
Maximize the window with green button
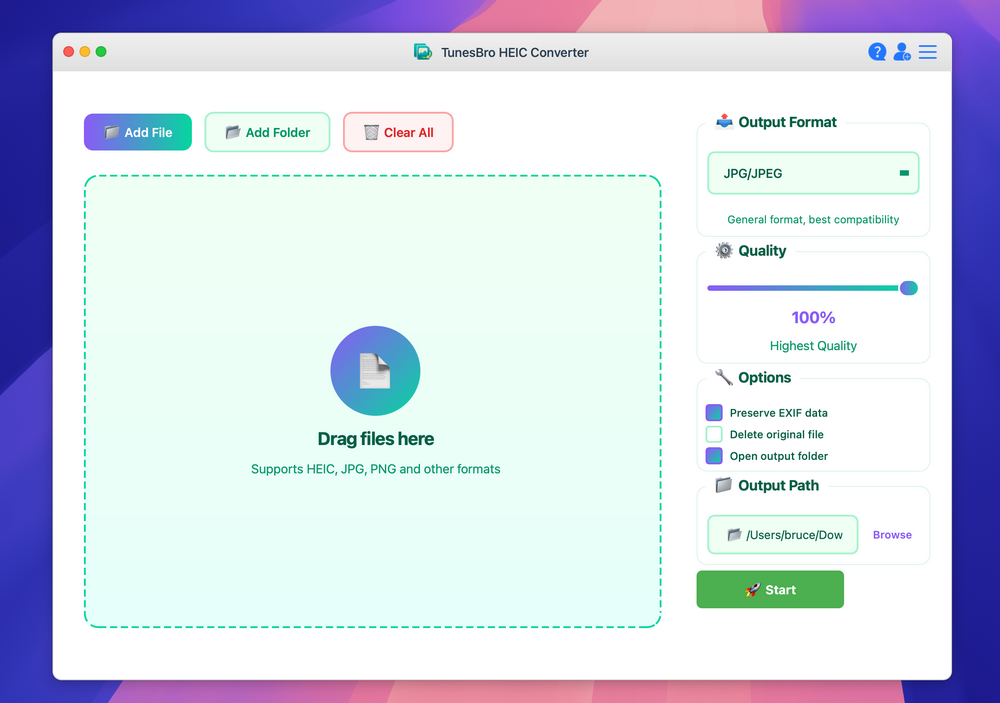pos(101,52)
